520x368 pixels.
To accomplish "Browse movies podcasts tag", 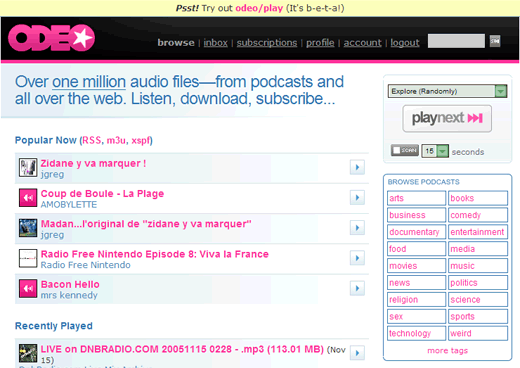I will (x=416, y=266).
